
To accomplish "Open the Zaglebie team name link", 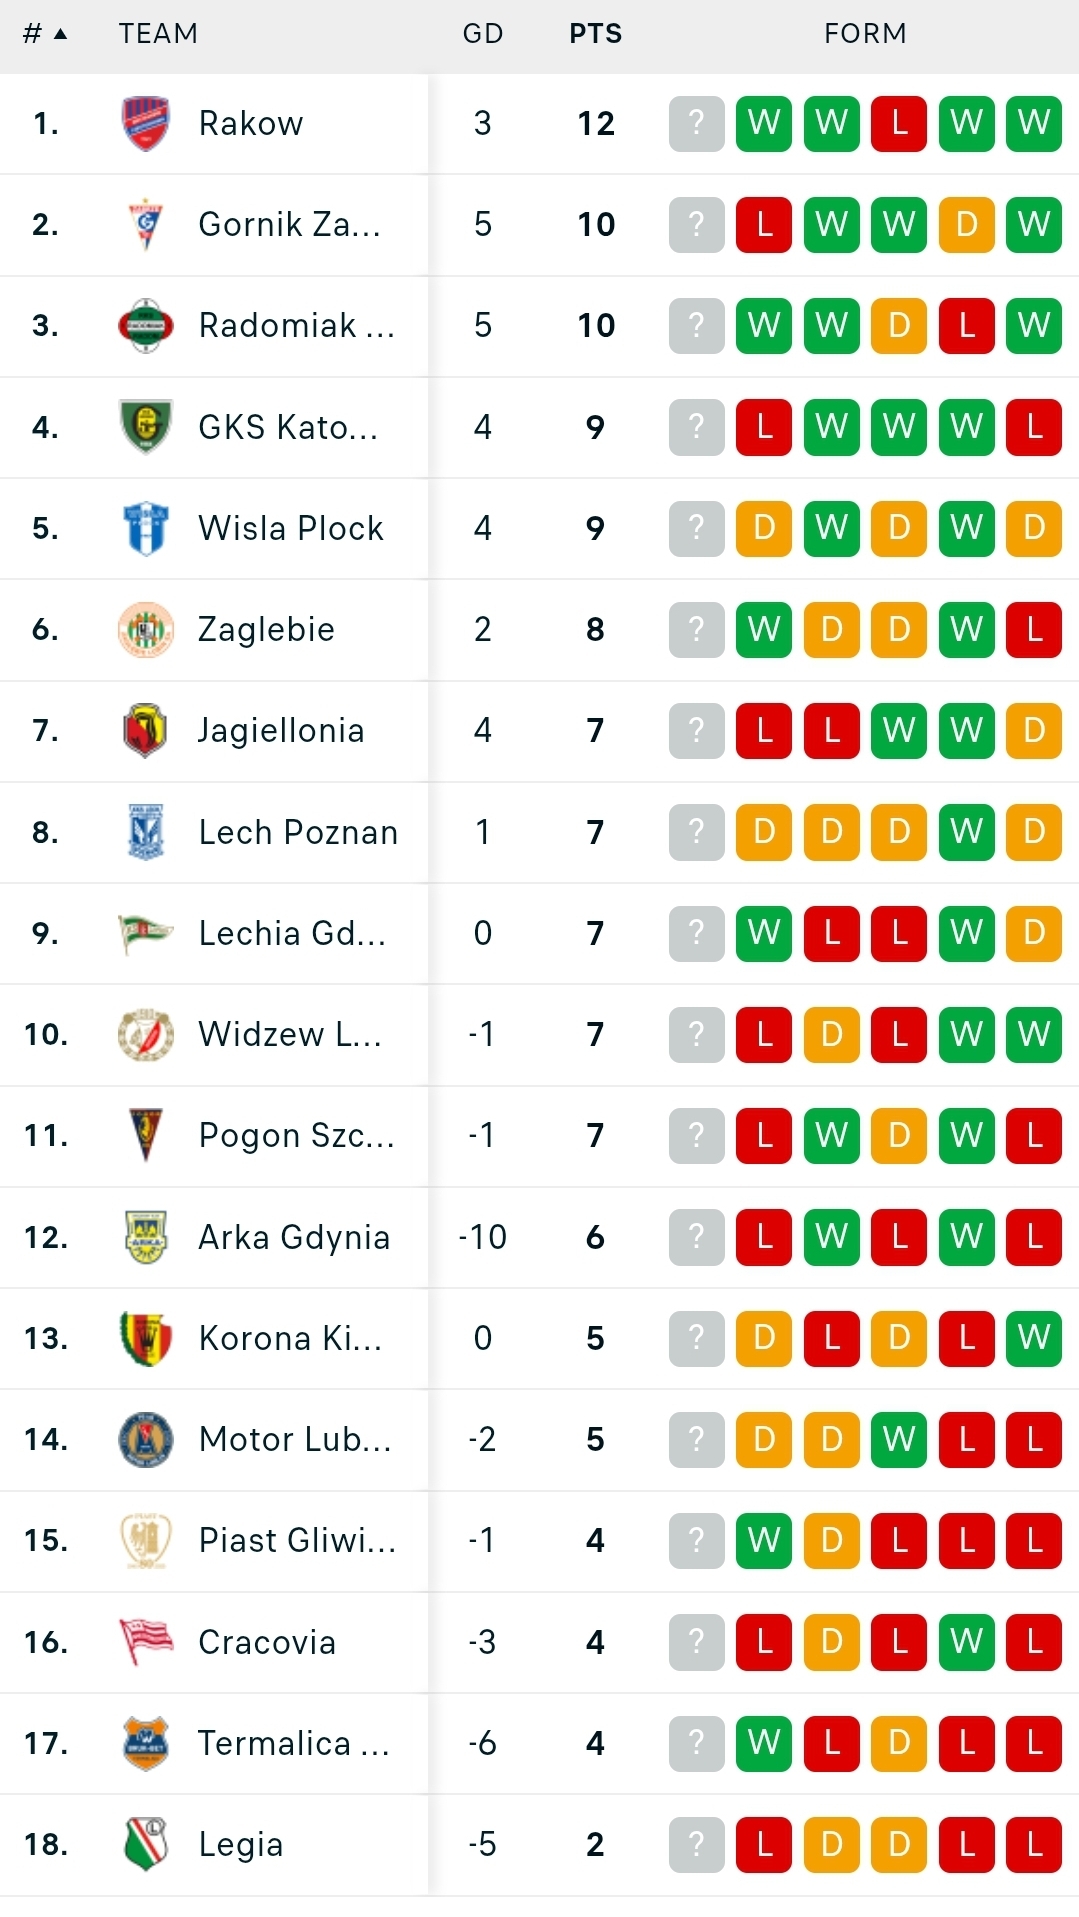I will pos(266,629).
